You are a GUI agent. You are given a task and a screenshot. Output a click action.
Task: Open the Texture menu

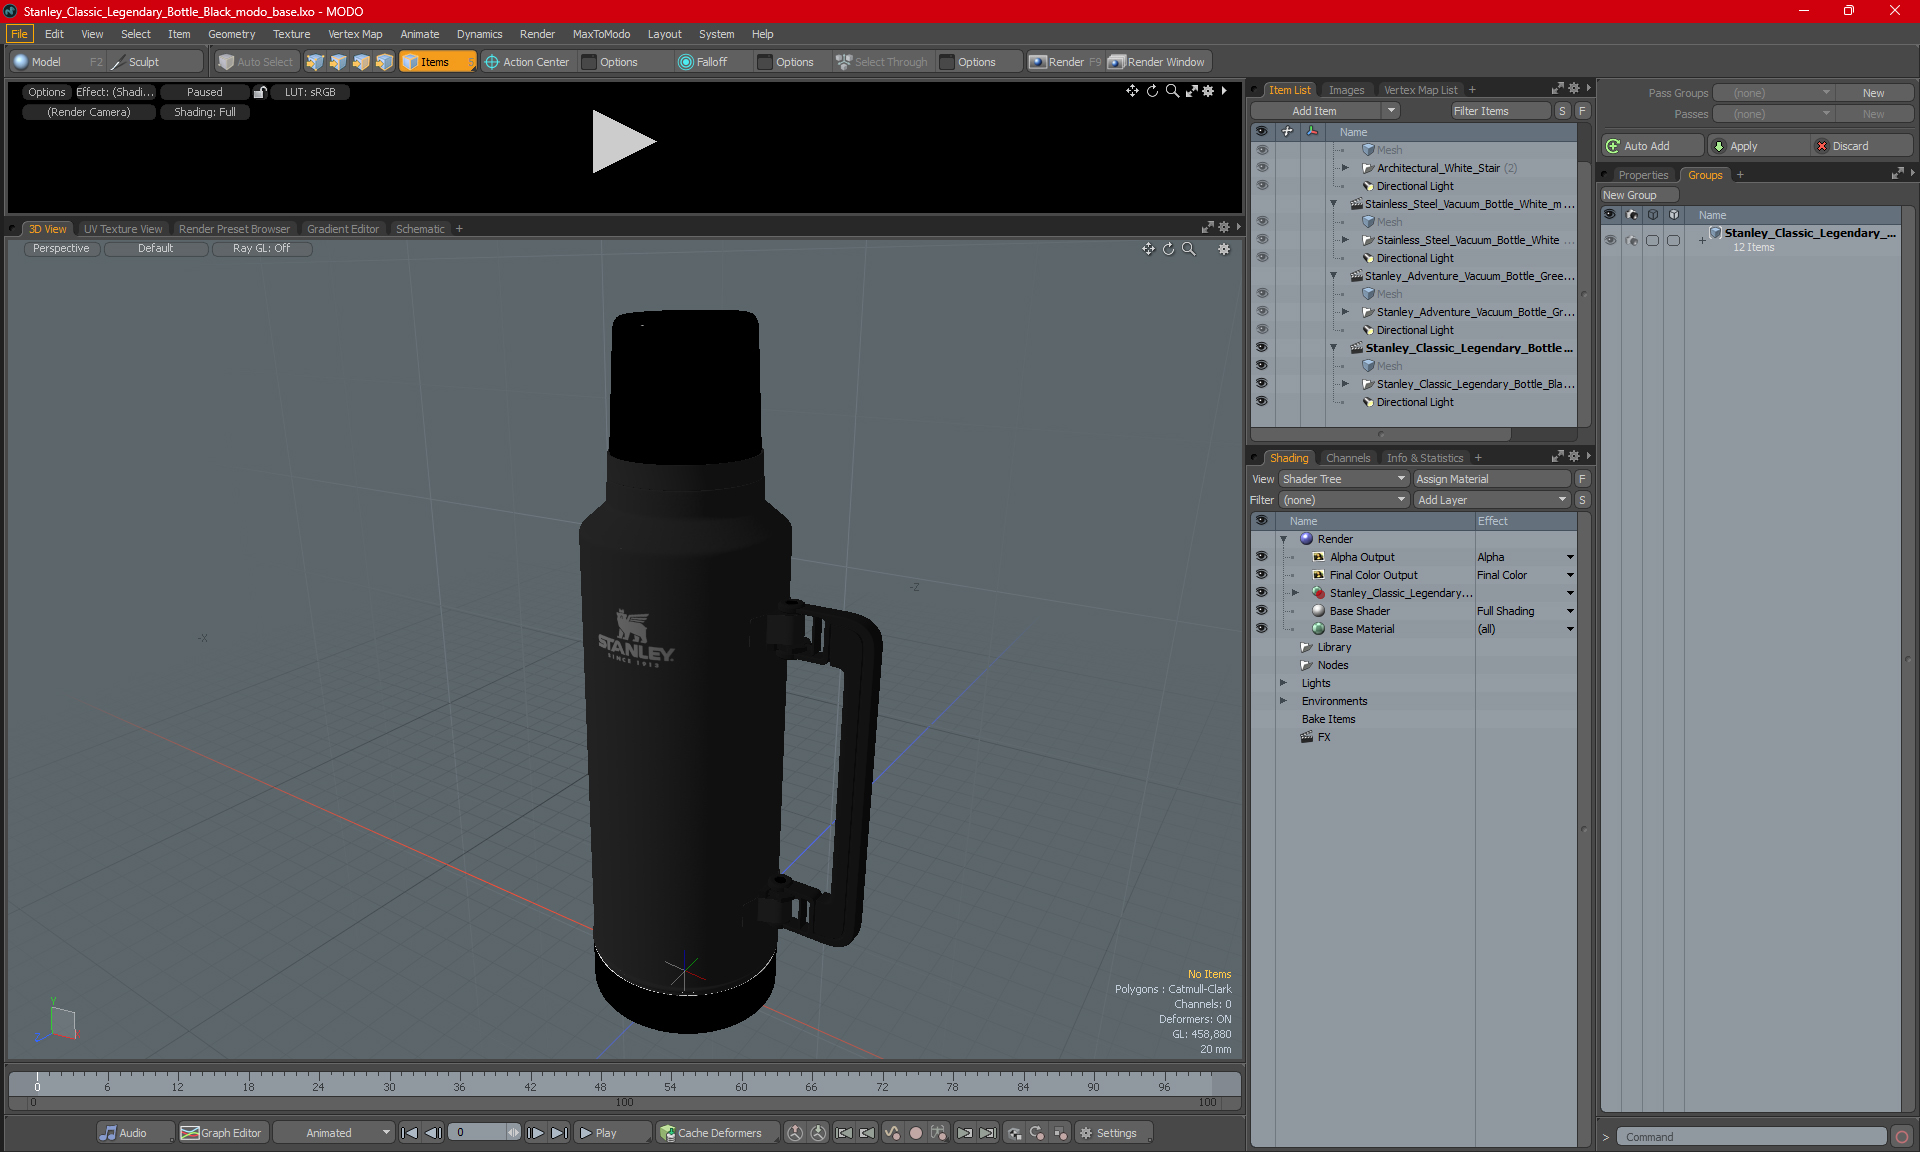click(291, 34)
